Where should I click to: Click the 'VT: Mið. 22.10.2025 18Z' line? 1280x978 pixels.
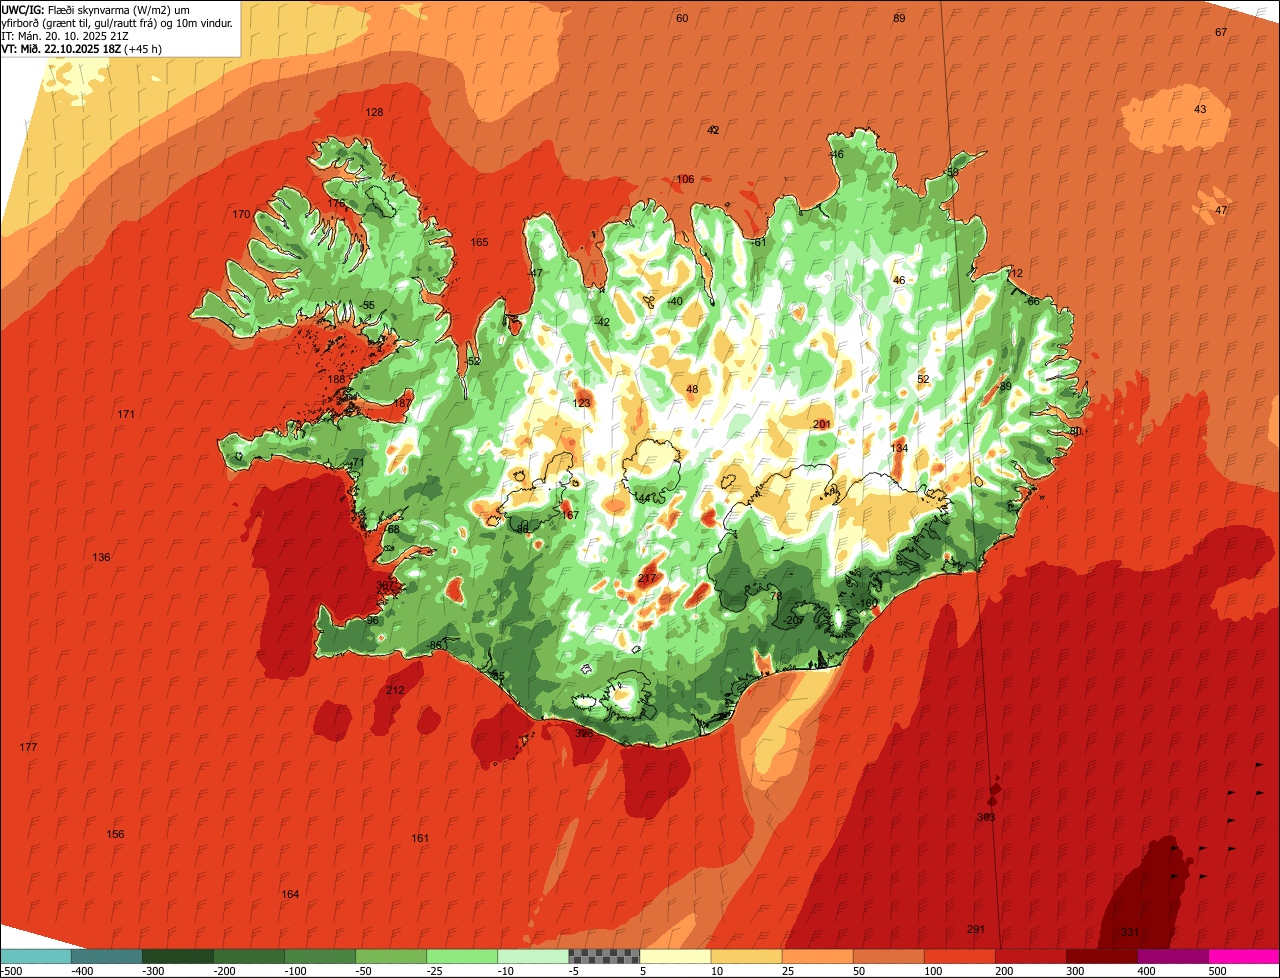(82, 48)
